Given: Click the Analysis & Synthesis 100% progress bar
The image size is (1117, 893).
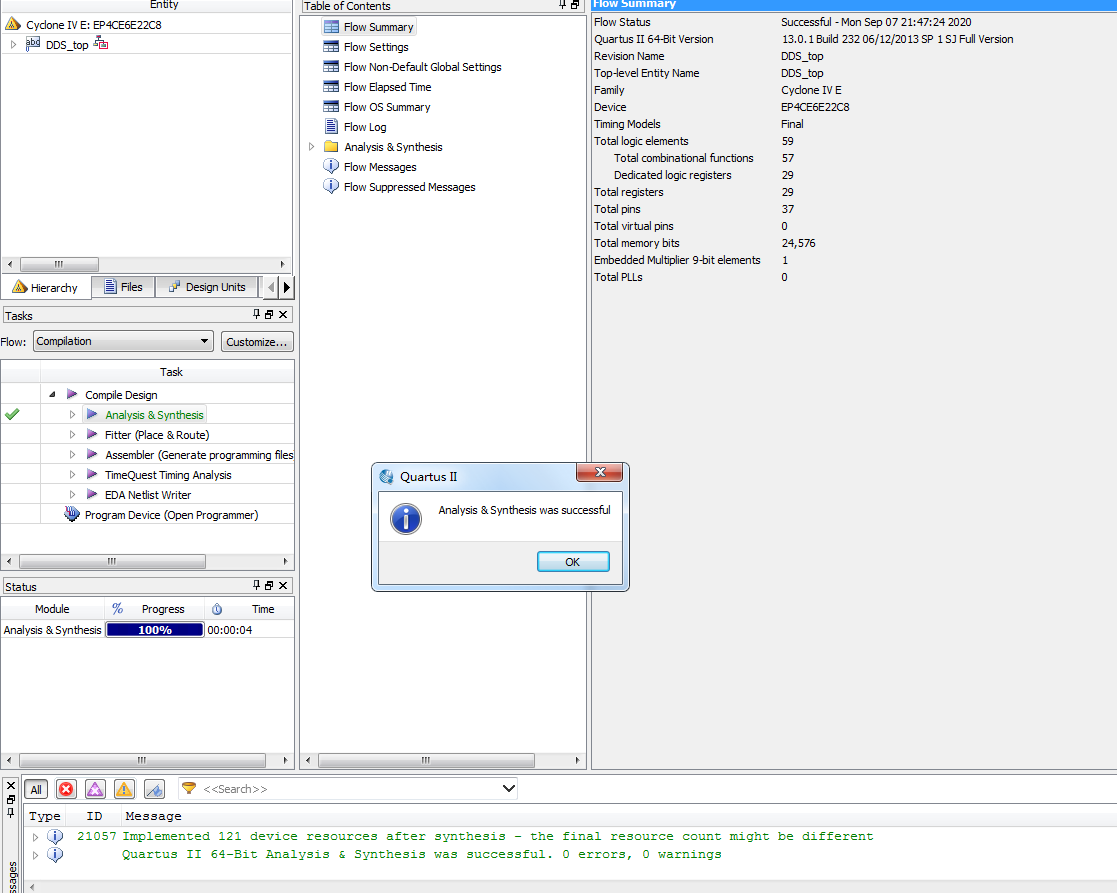Looking at the screenshot, I should (154, 630).
